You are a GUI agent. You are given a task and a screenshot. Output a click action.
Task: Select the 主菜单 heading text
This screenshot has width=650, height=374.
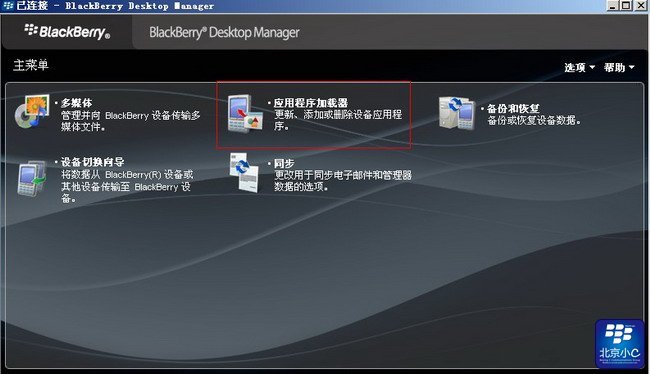(31, 65)
